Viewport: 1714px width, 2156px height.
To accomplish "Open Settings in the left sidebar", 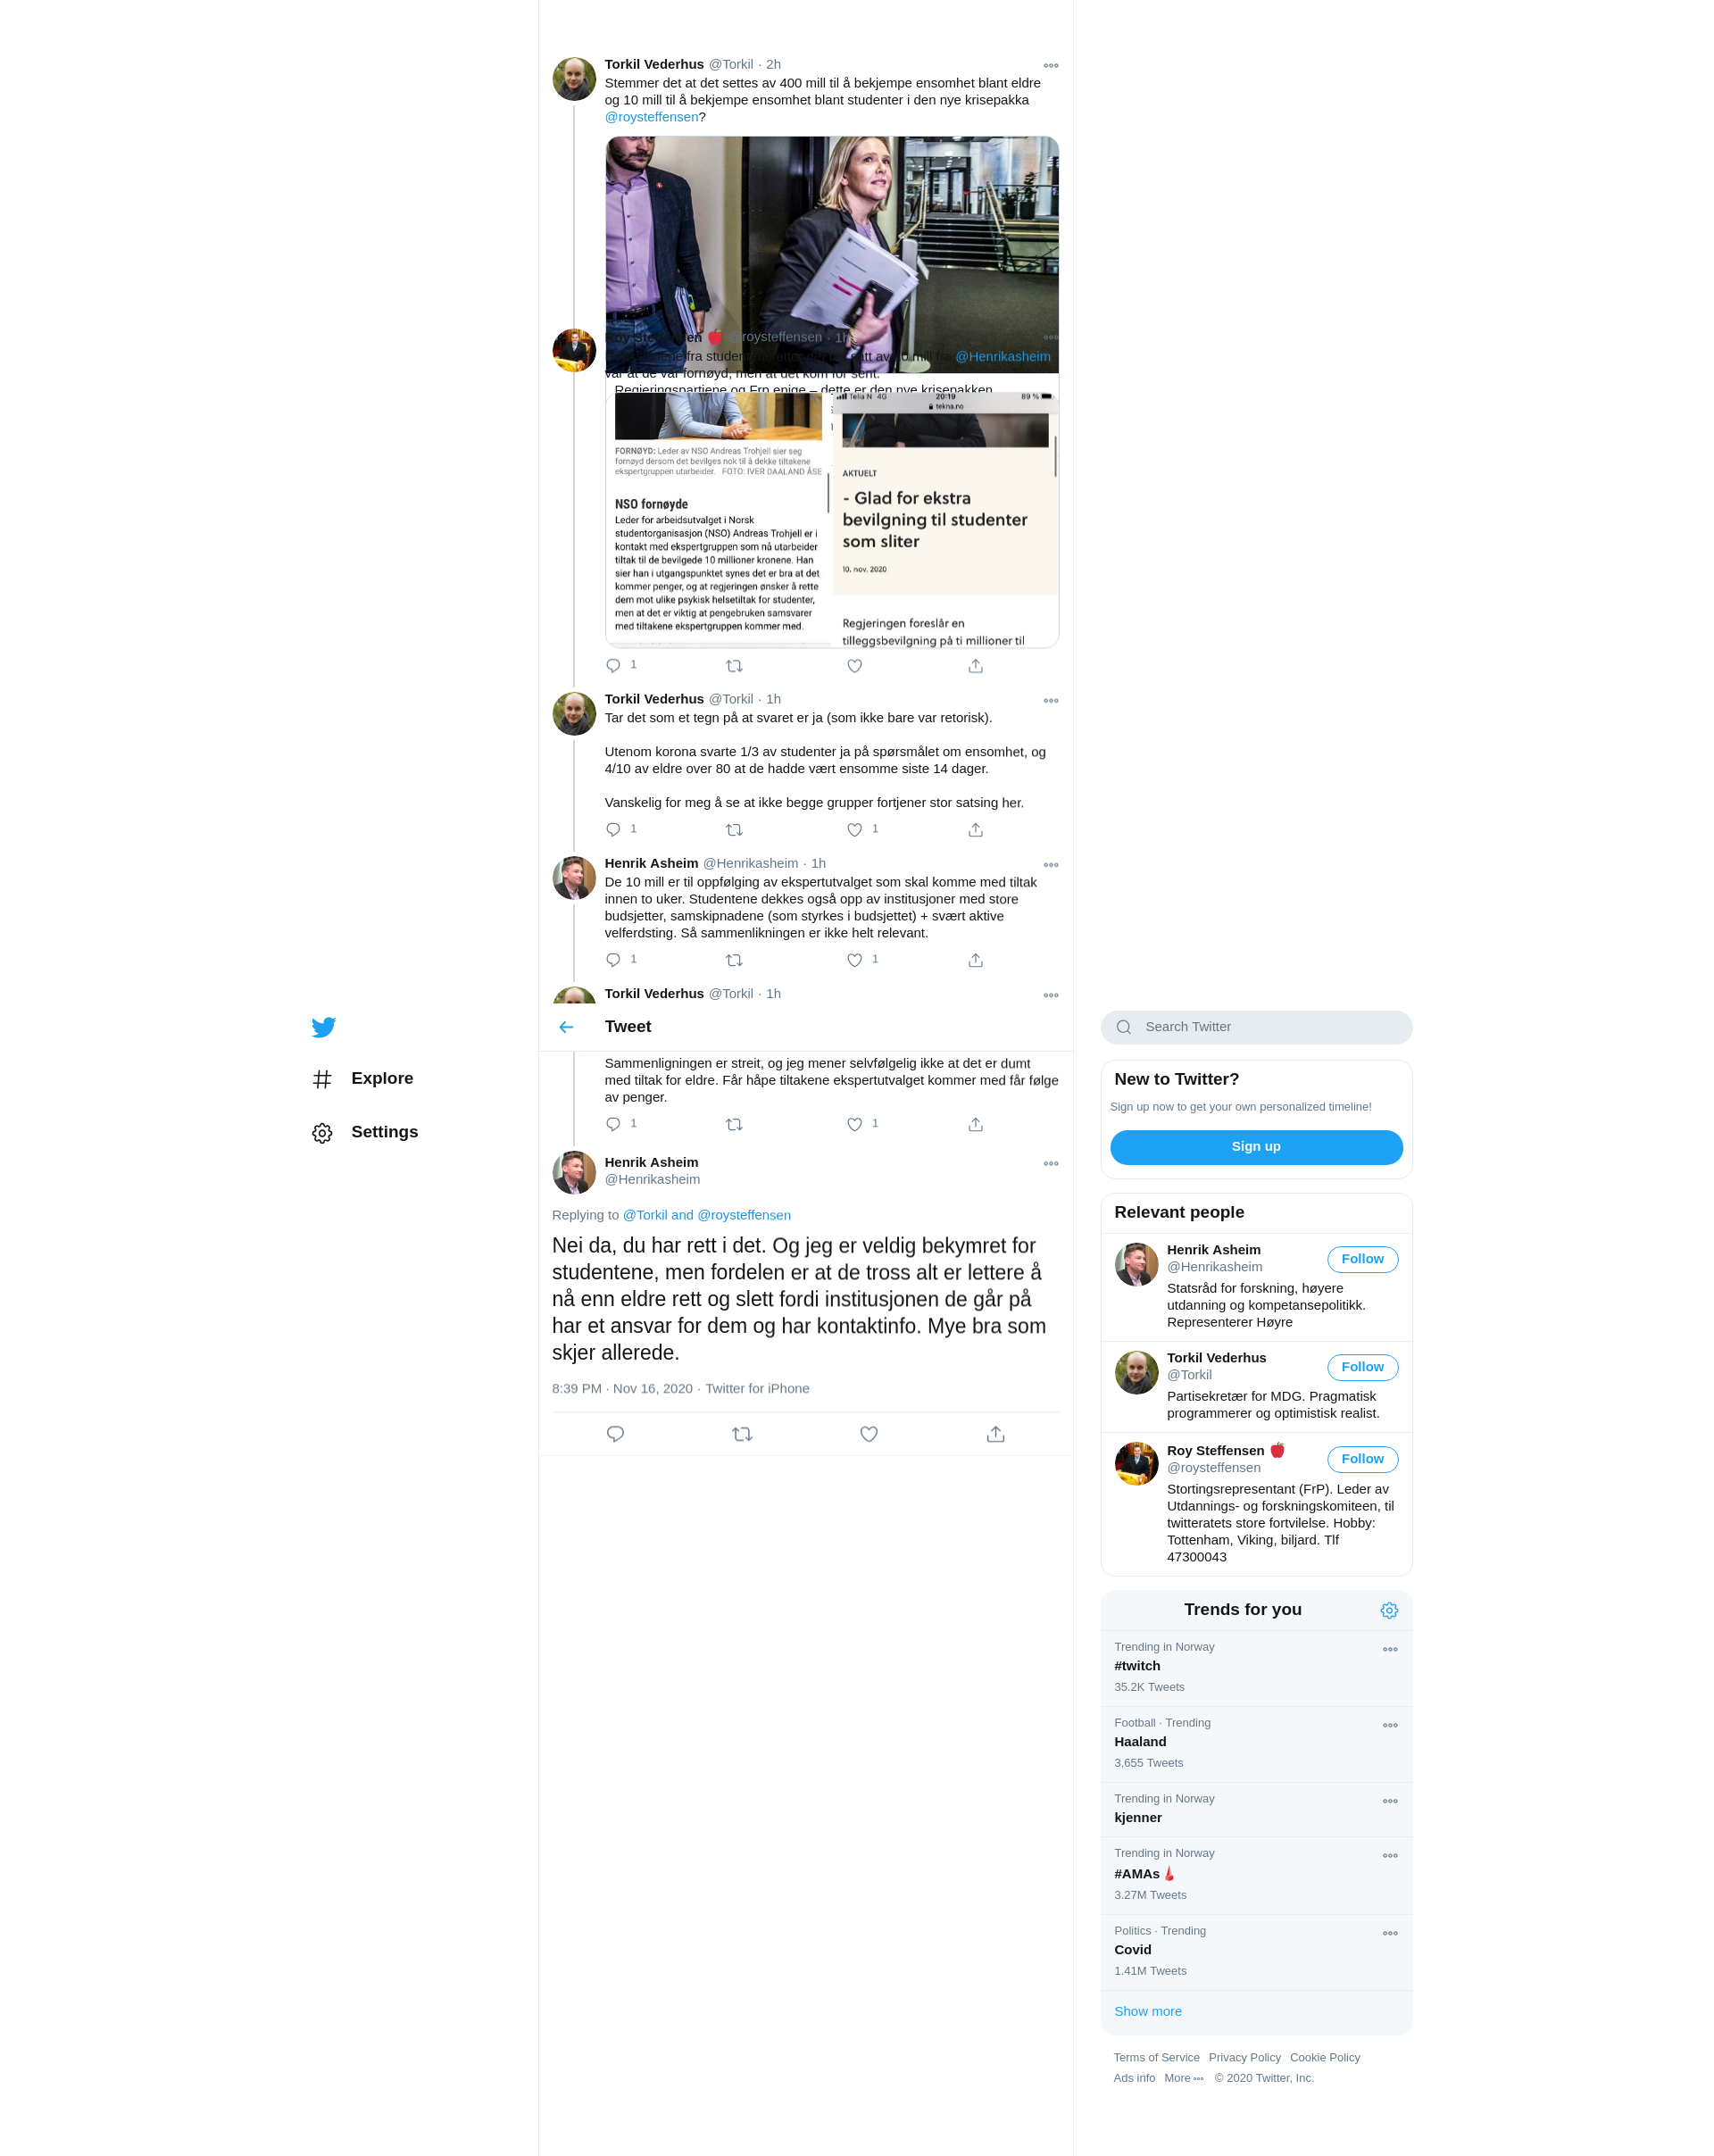I will point(383,1132).
